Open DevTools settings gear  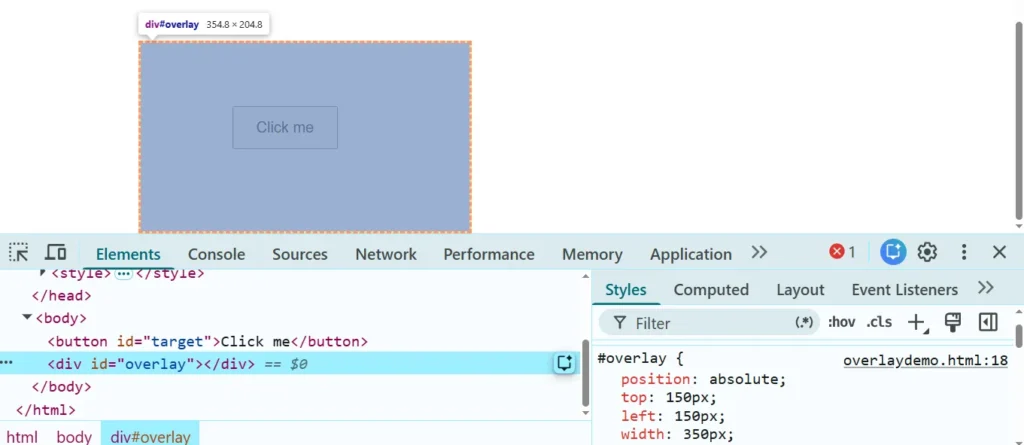[927, 252]
